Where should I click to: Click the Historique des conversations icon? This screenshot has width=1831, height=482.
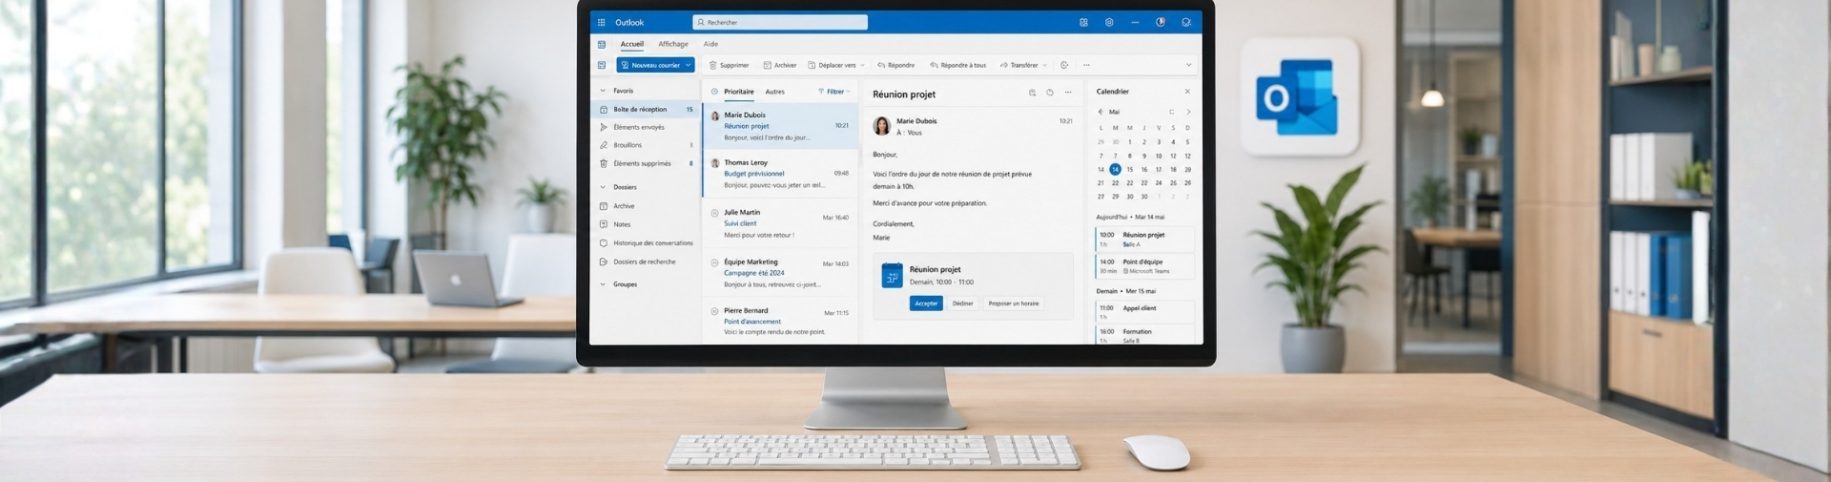click(603, 243)
